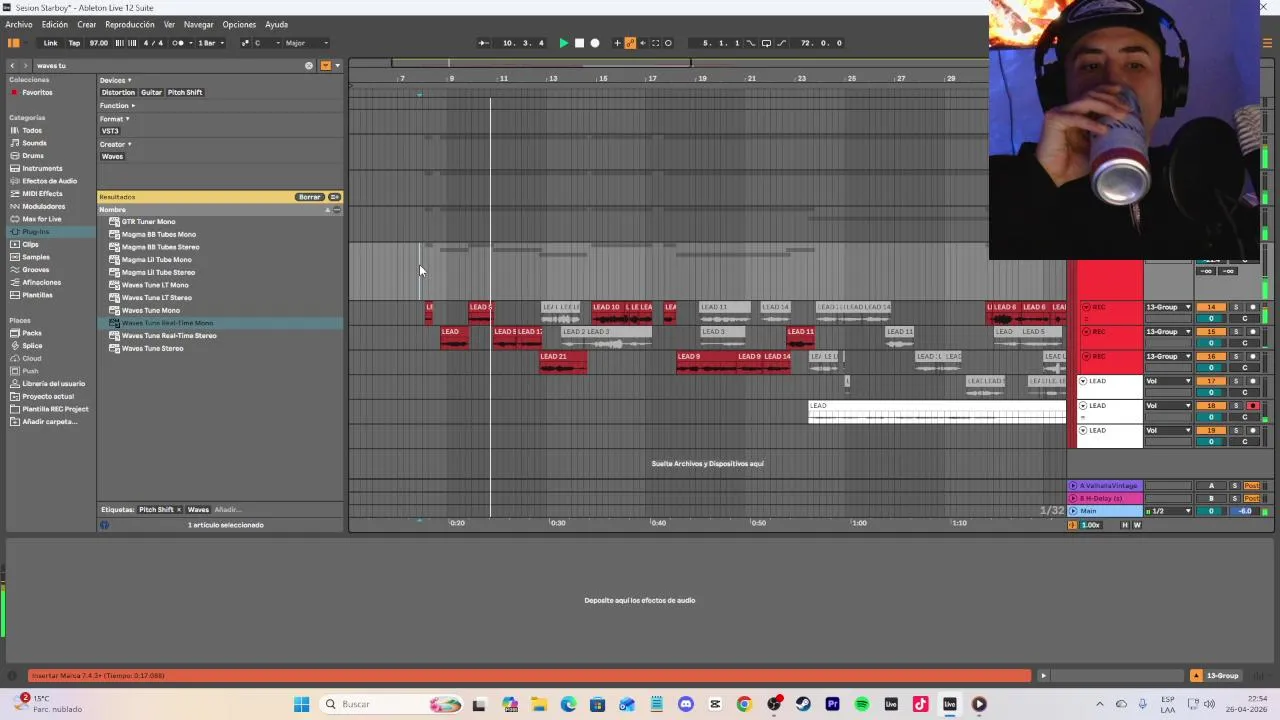
Task: Go forward in browser history
Action: point(26,65)
